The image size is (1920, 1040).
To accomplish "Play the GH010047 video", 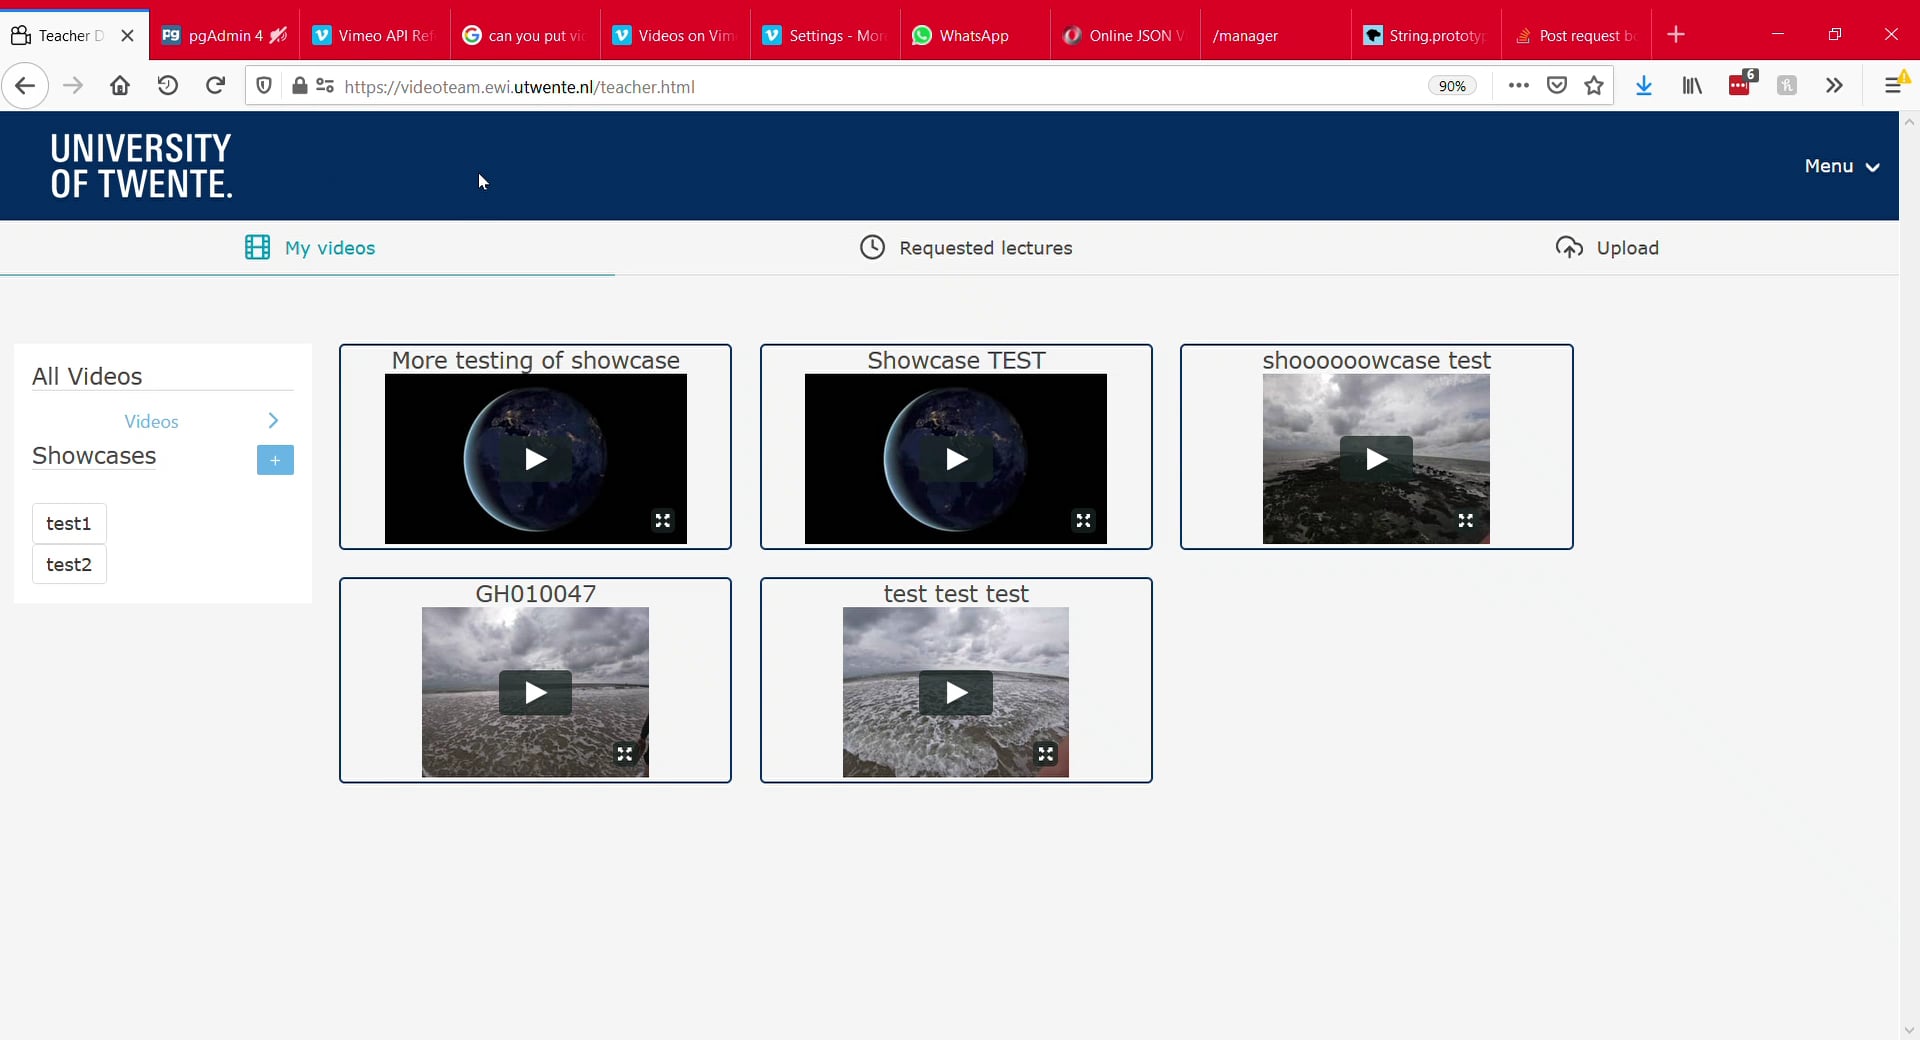I will pyautogui.click(x=535, y=692).
